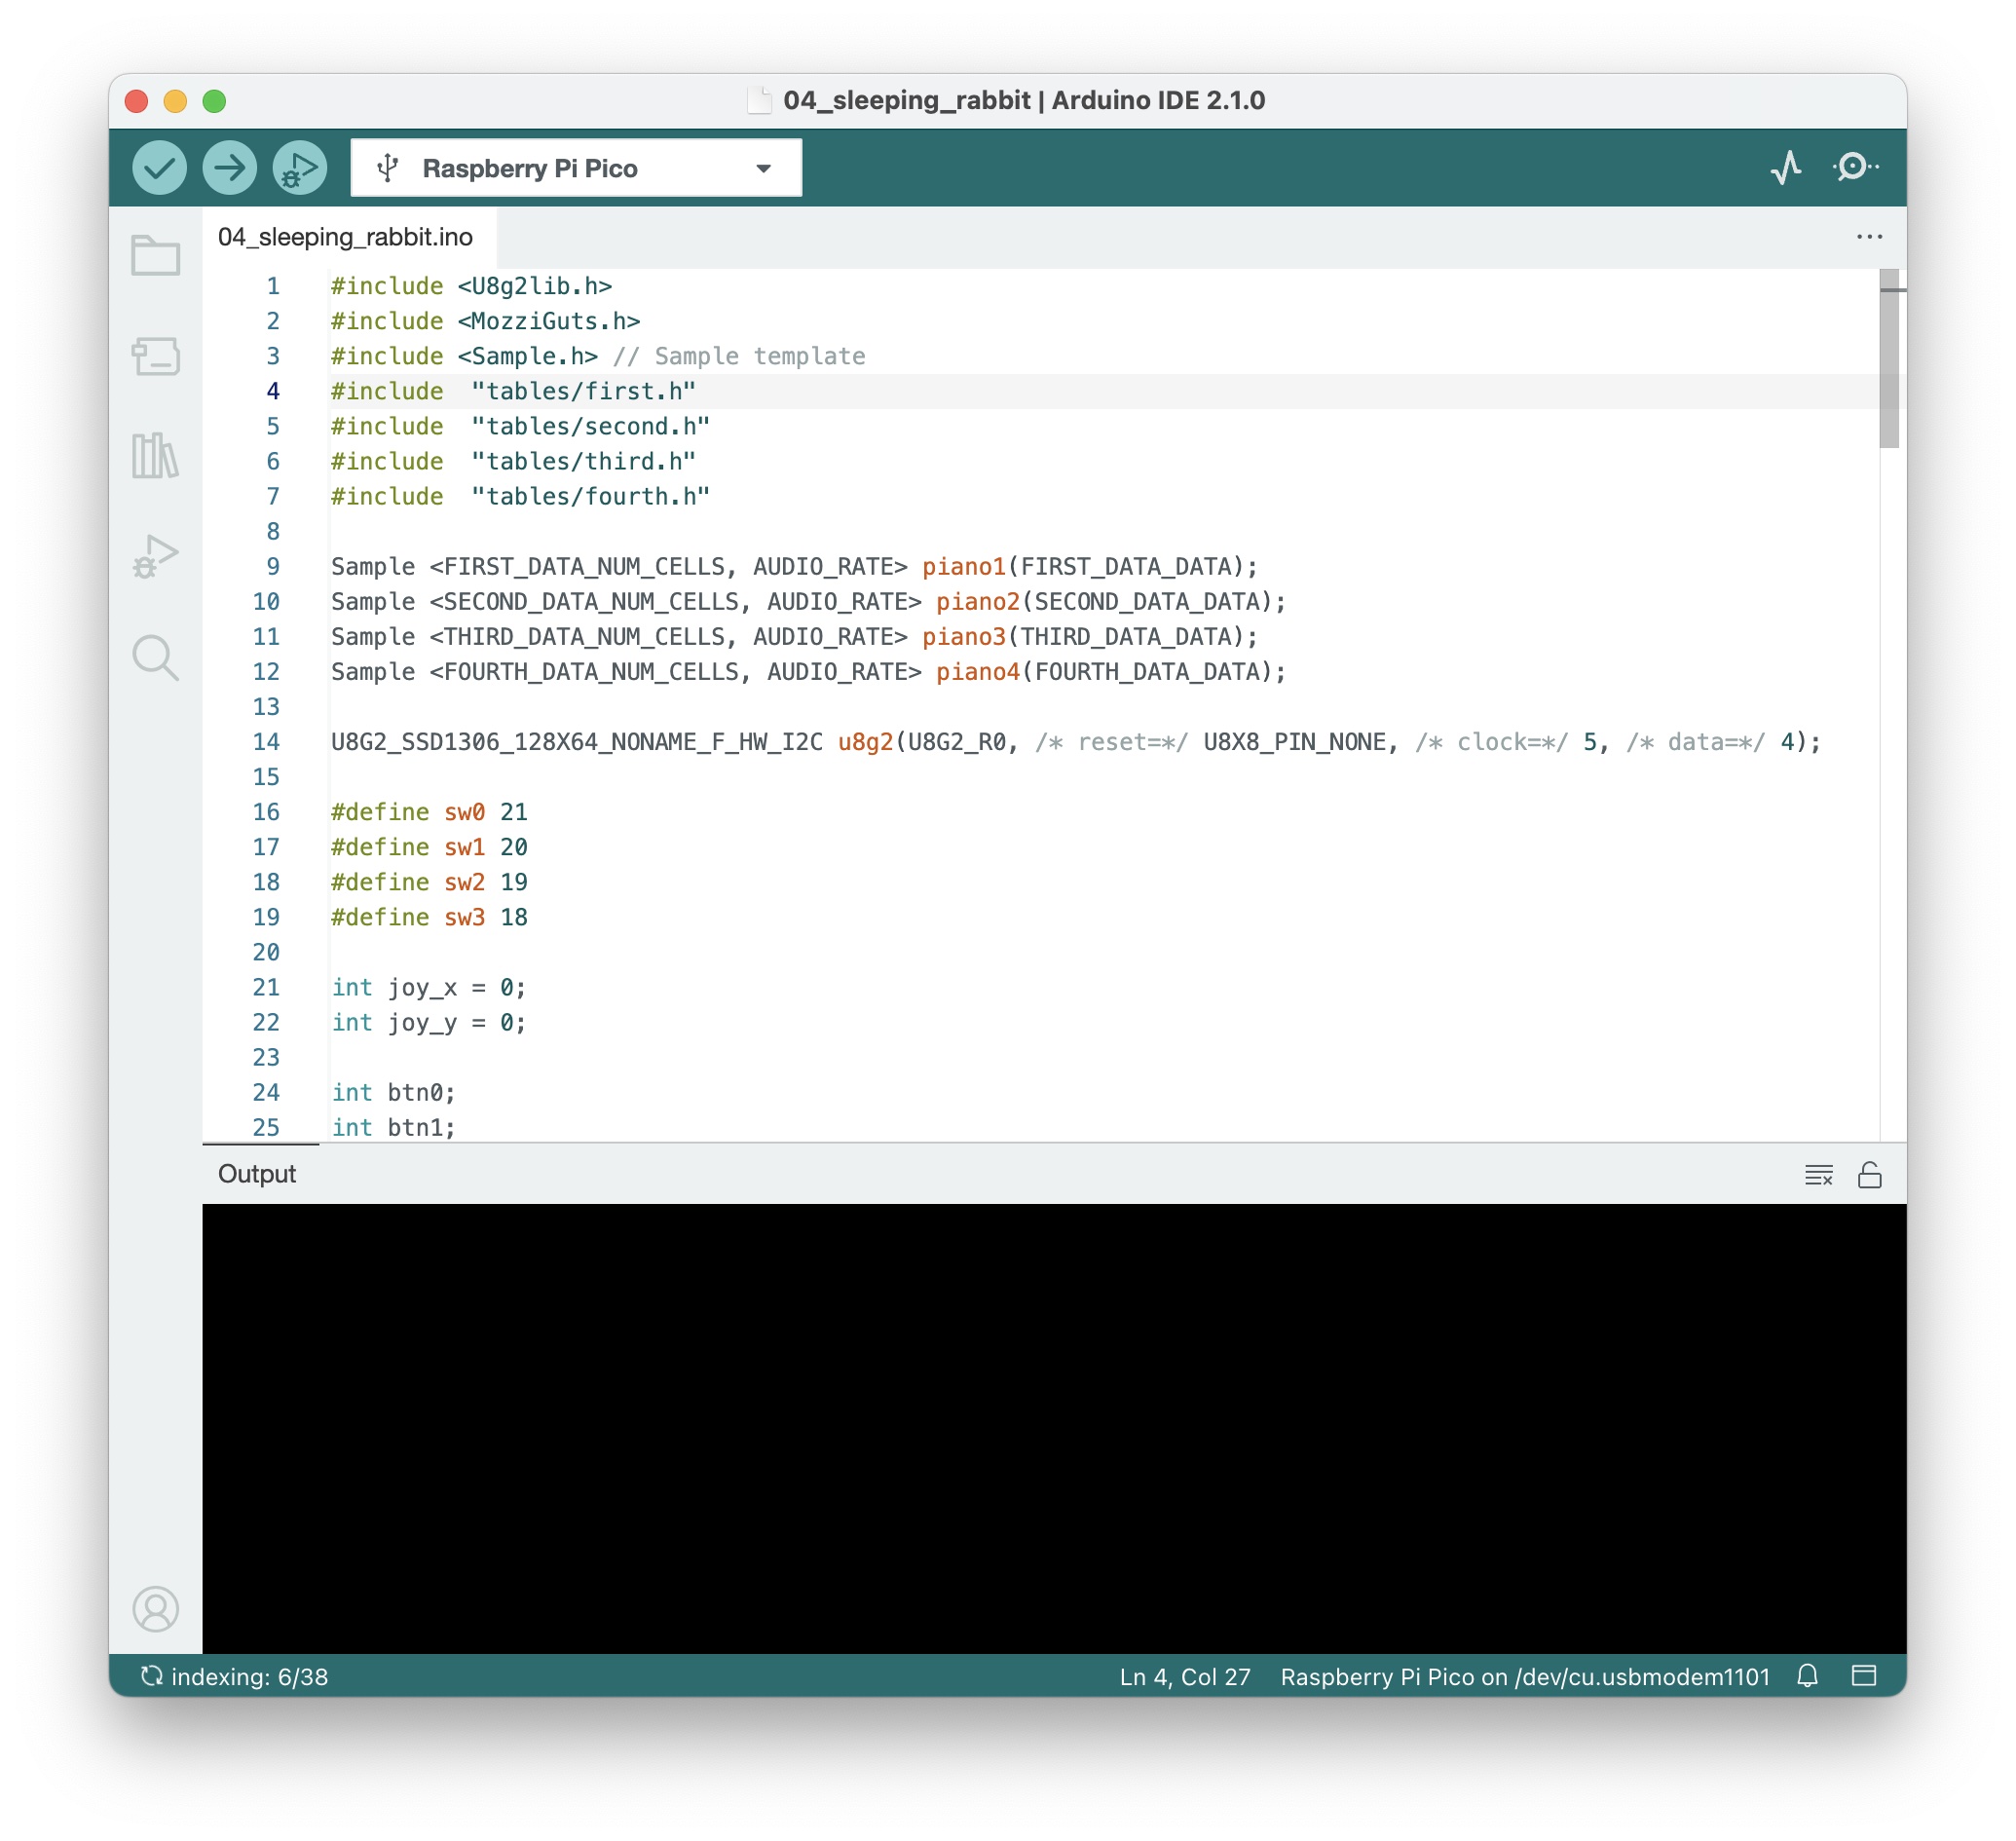Screen dimensions: 2016x1841
Task: Click the '// Sample template' comment
Action: pyautogui.click(x=739, y=356)
